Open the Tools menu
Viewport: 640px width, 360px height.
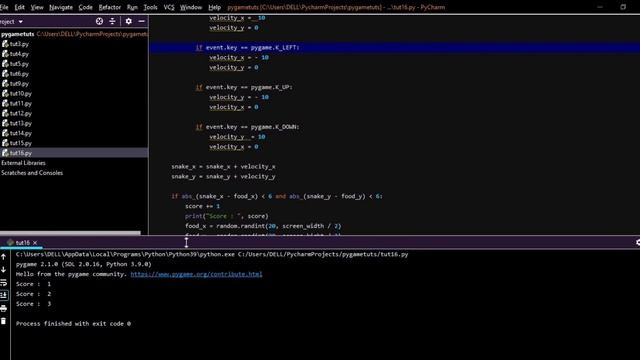coord(150,7)
